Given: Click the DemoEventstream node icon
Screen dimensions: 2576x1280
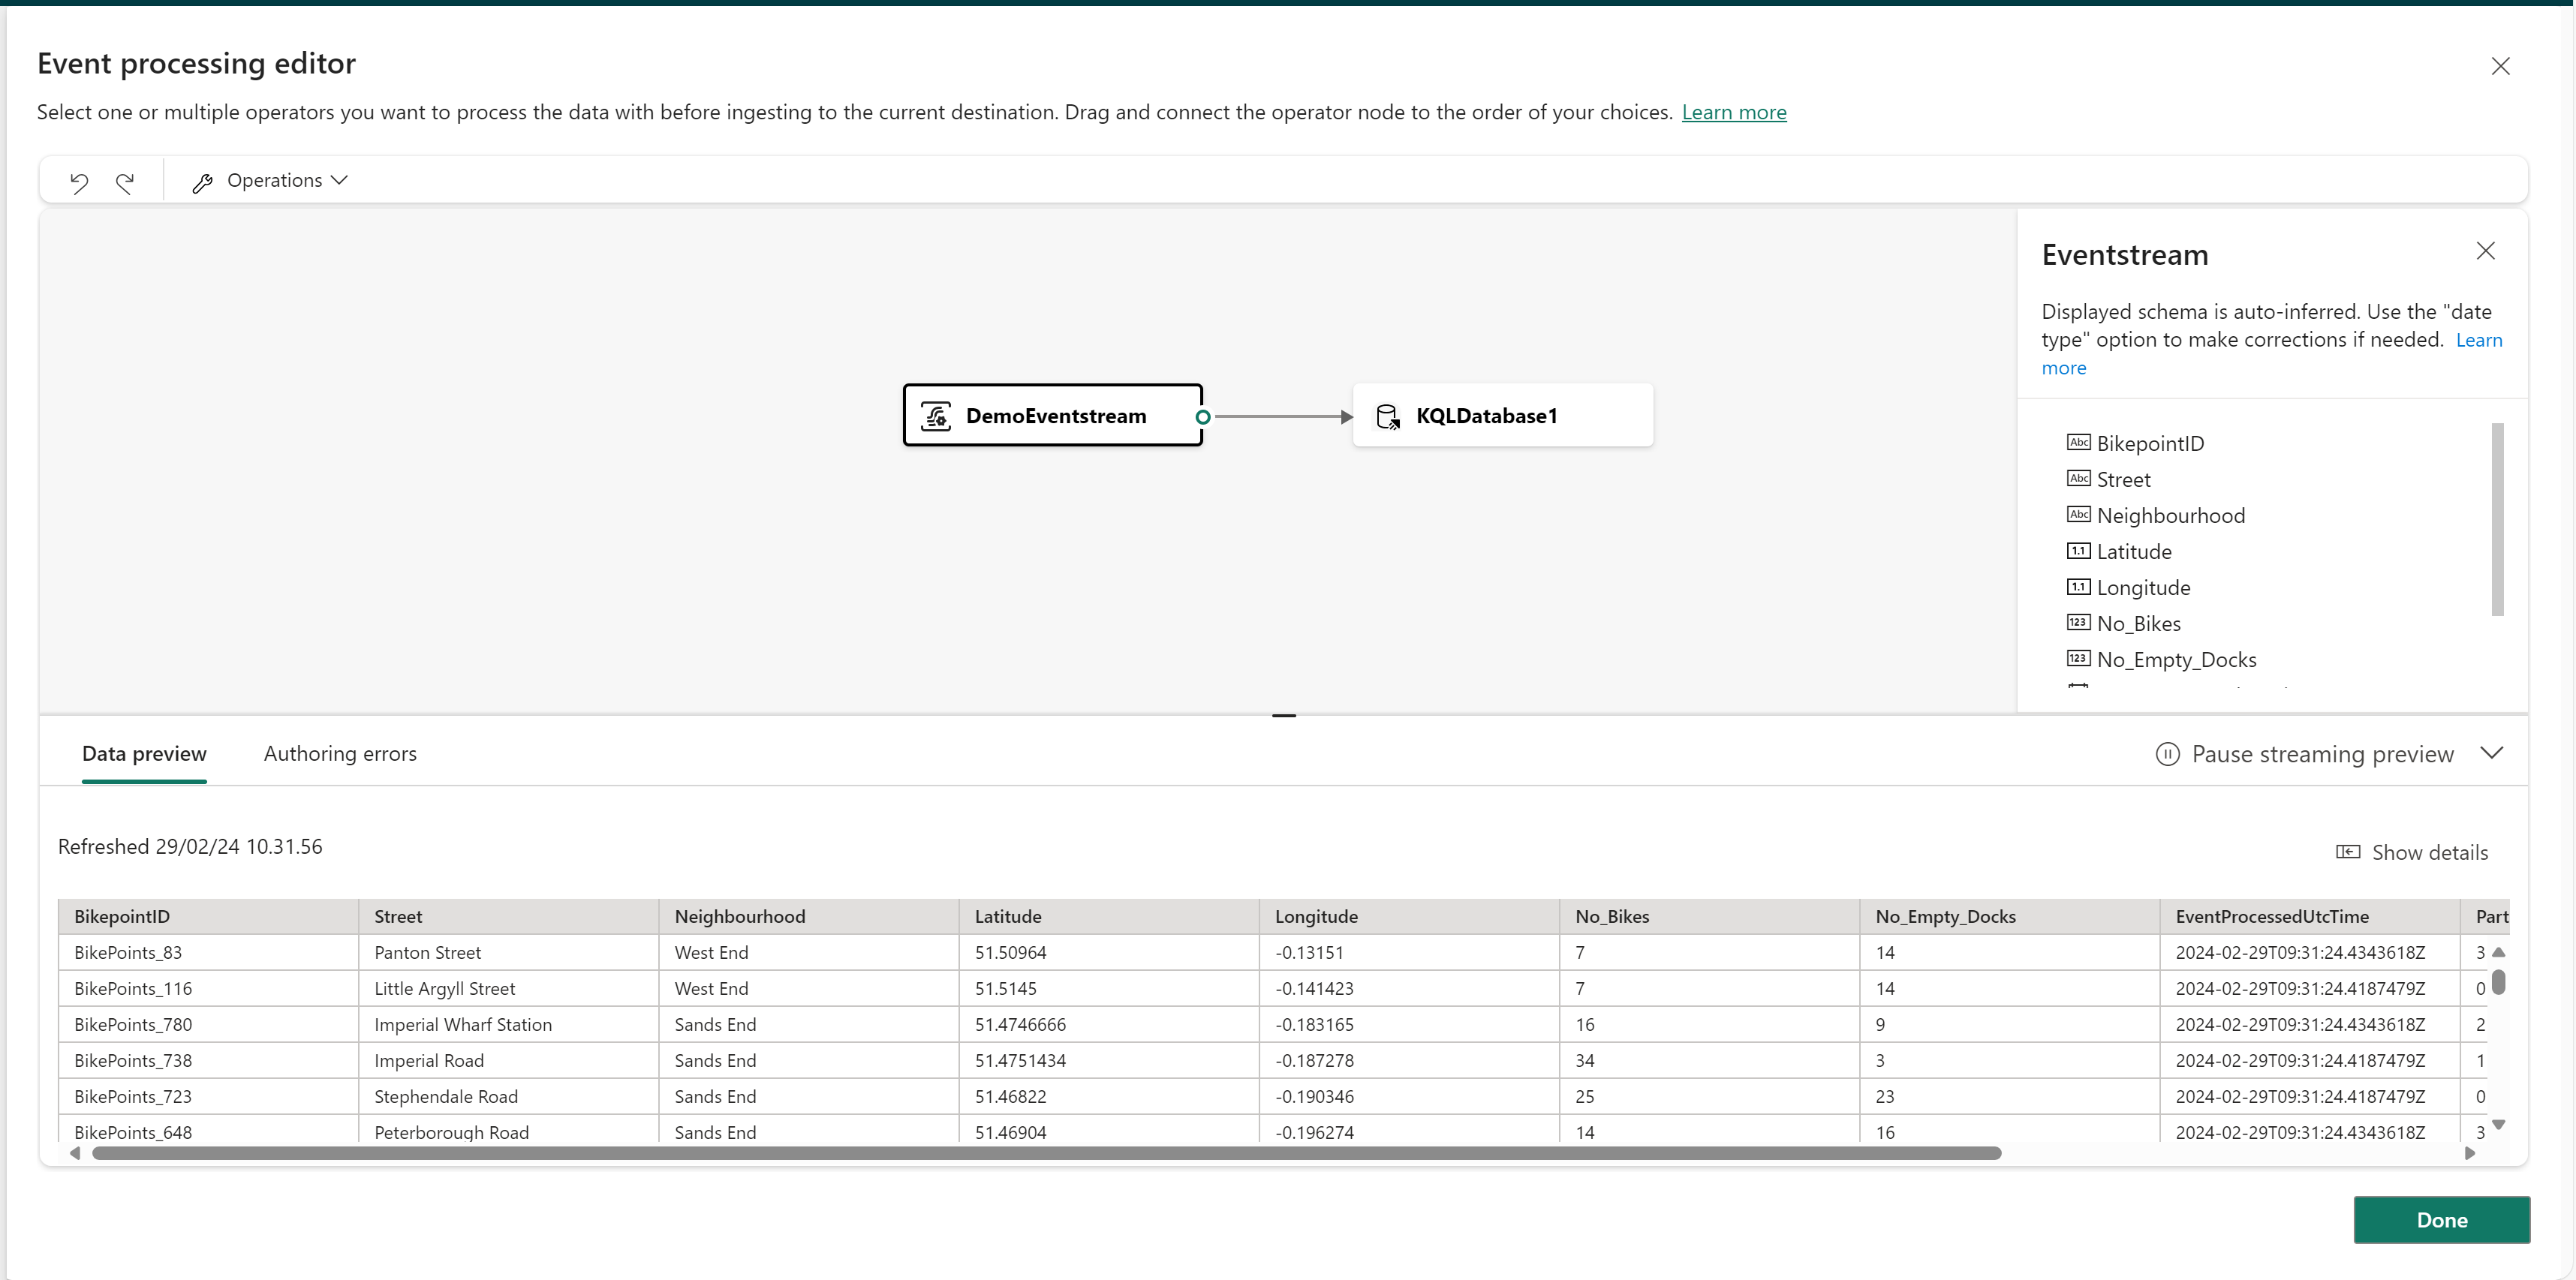Looking at the screenshot, I should click(936, 416).
